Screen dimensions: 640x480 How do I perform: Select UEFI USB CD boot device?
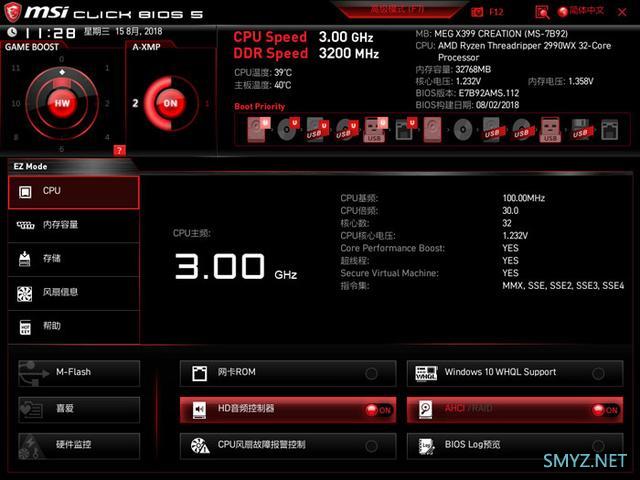pyautogui.click(x=347, y=130)
